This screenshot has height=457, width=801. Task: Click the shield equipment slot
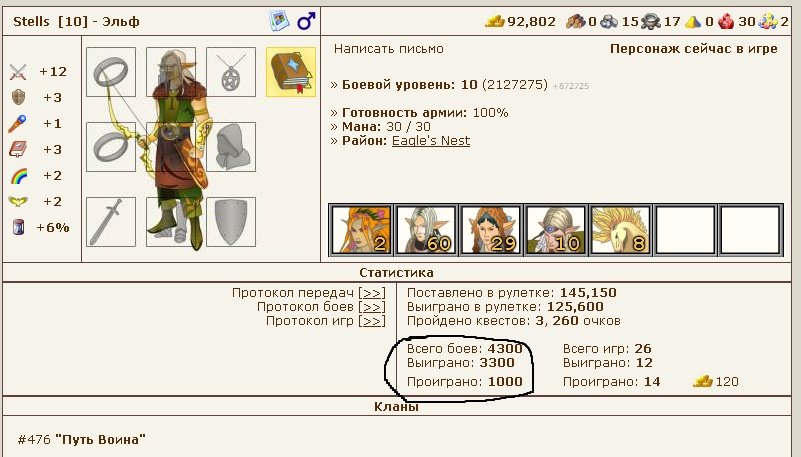pos(231,222)
